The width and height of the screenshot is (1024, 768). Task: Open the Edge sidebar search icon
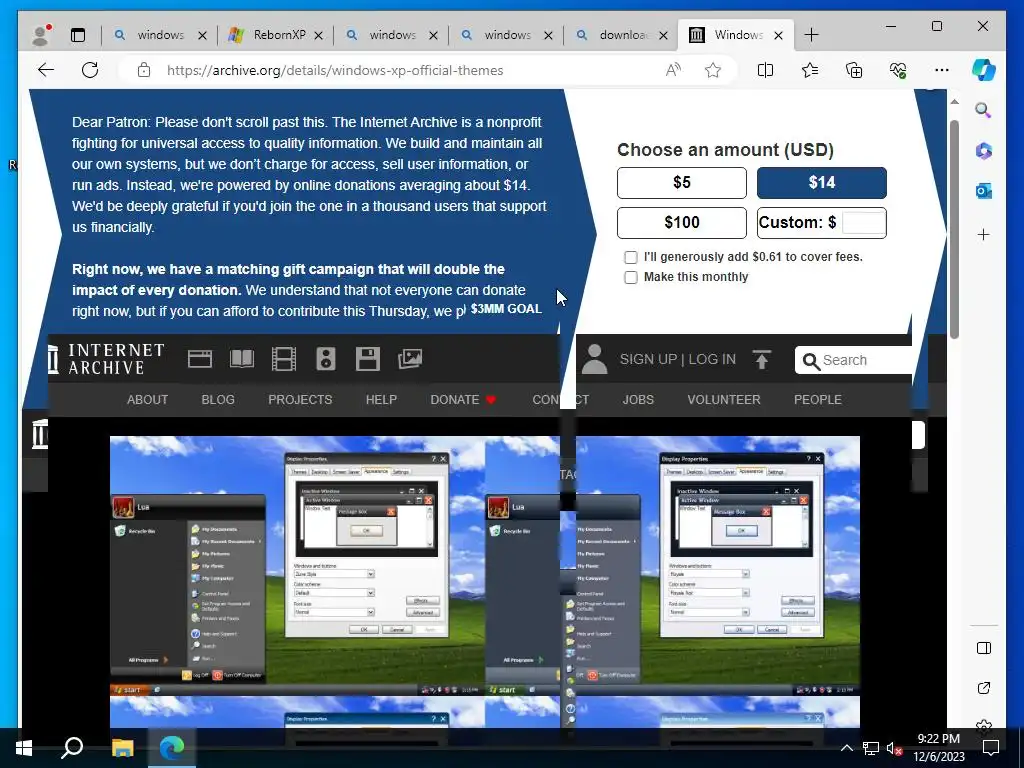(x=984, y=110)
